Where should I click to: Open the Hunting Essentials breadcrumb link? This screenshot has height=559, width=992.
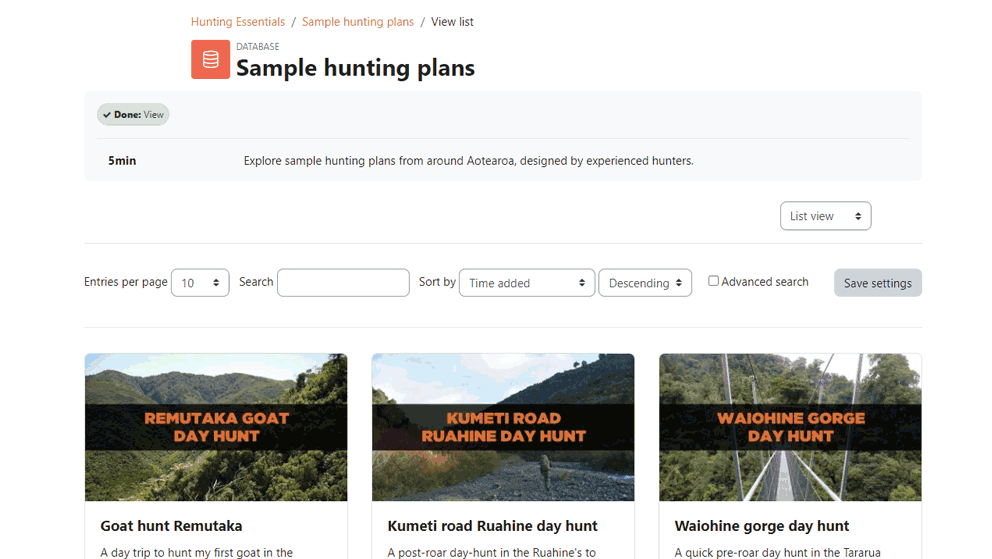tap(238, 22)
